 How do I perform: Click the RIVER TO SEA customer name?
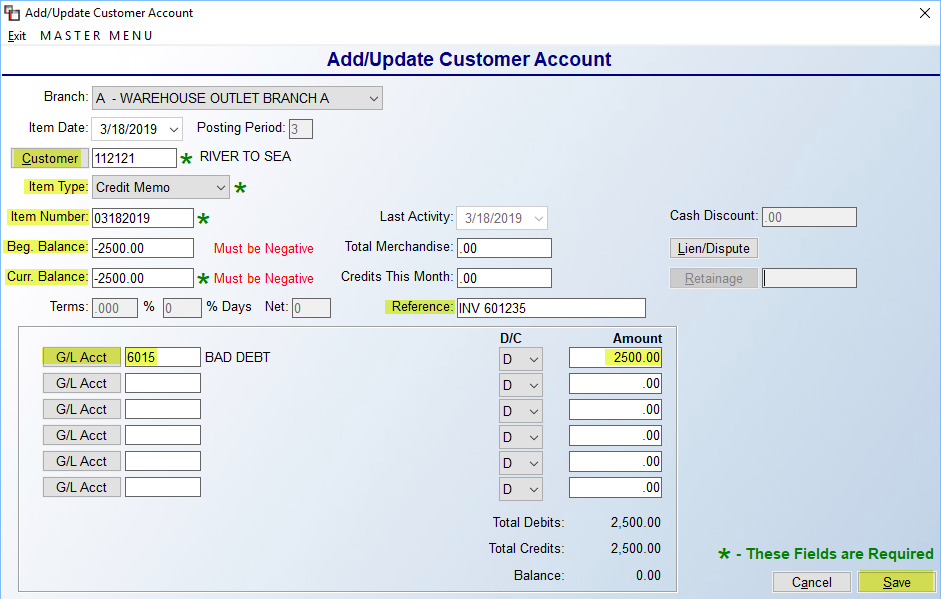[245, 157]
